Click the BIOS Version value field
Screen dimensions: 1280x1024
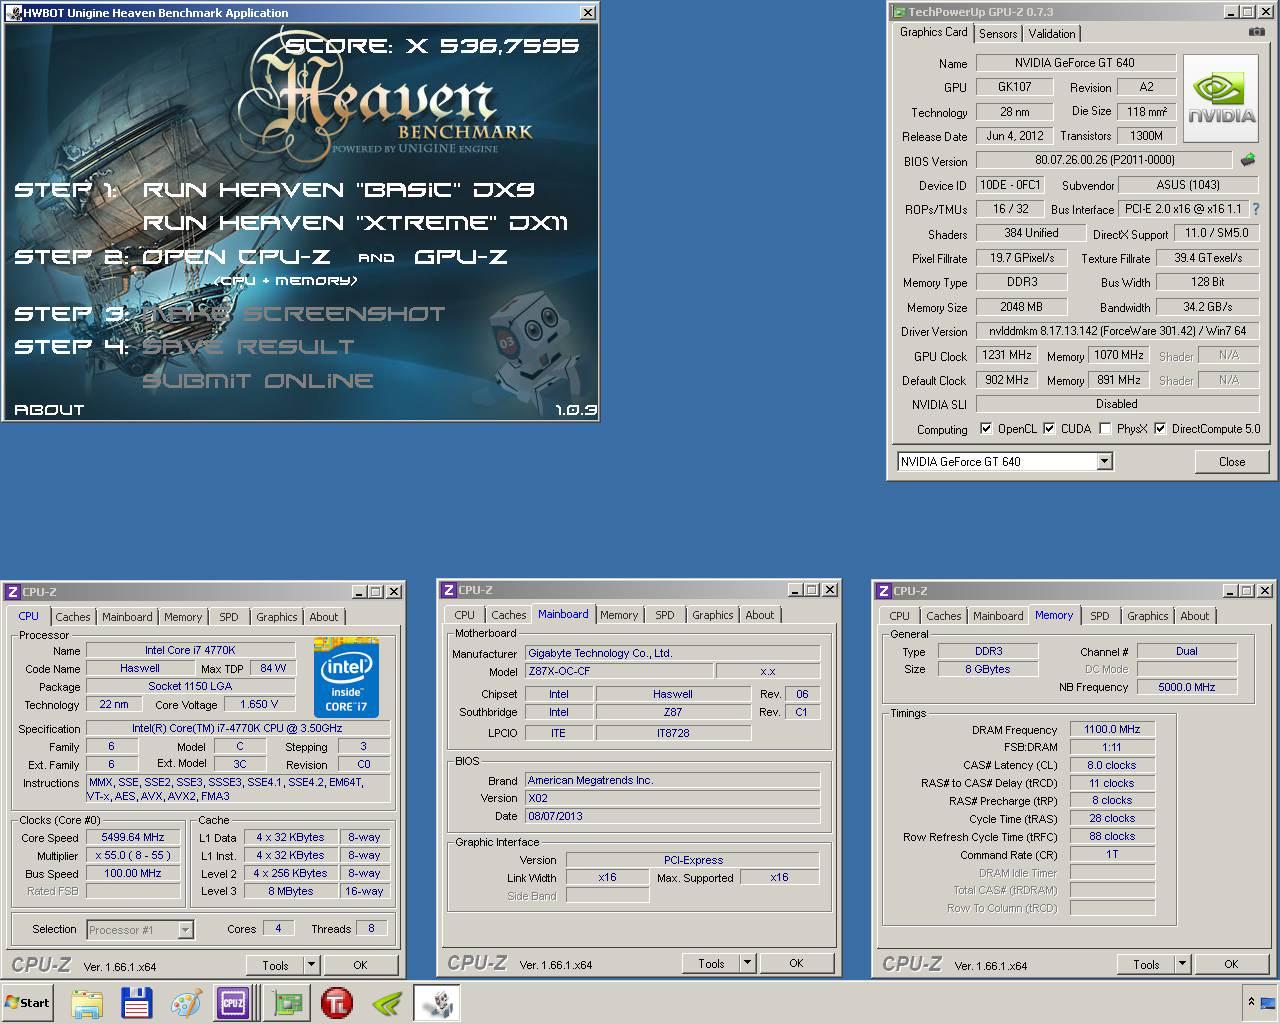tap(1104, 160)
